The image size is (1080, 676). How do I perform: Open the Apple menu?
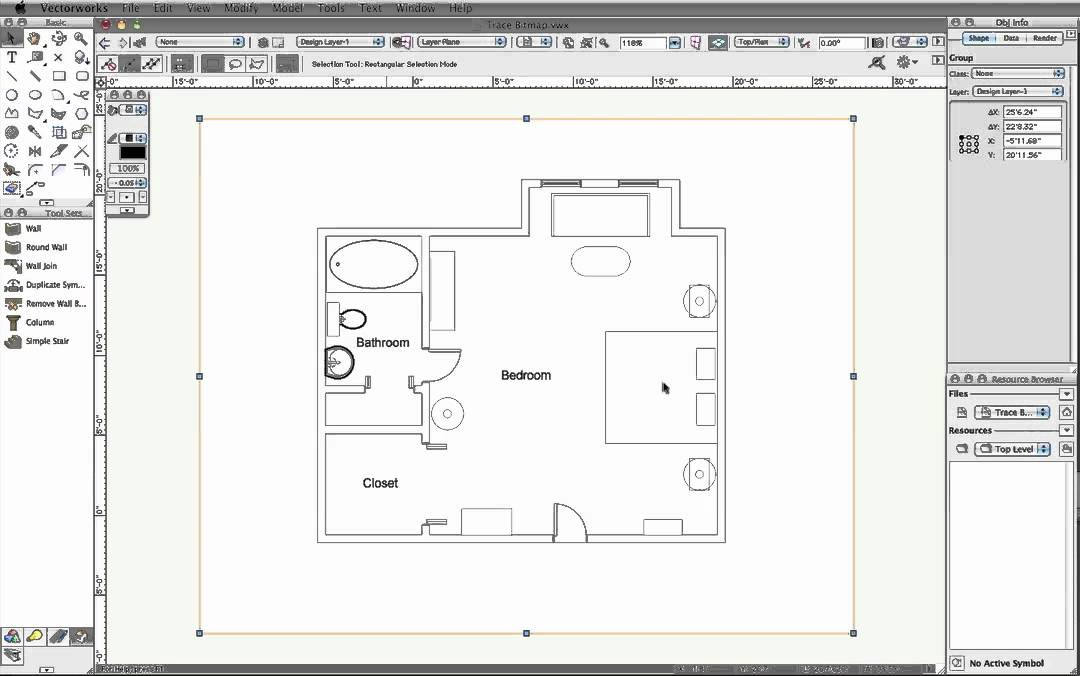[x=19, y=8]
